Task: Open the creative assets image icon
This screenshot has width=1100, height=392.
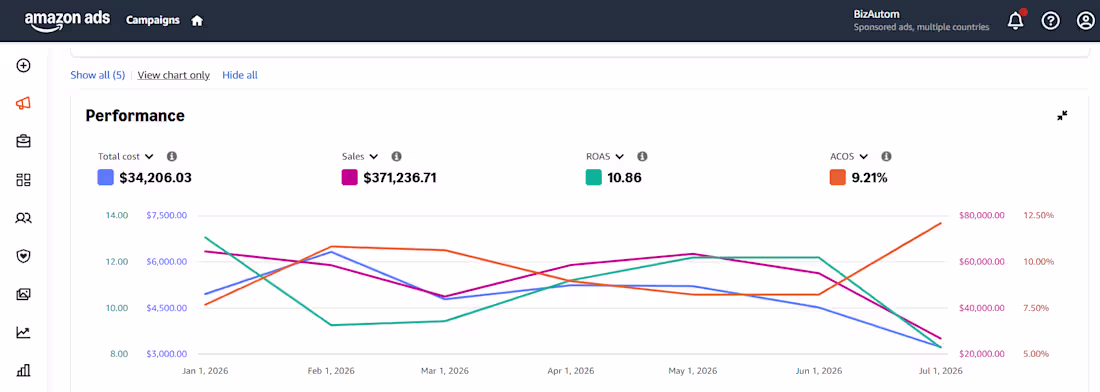Action: (x=23, y=295)
